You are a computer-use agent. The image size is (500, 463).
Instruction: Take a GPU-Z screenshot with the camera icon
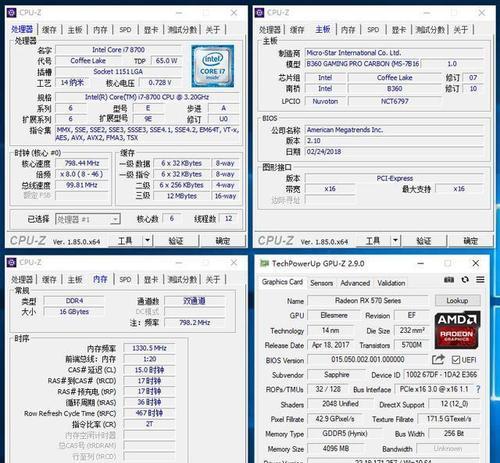tap(449, 279)
